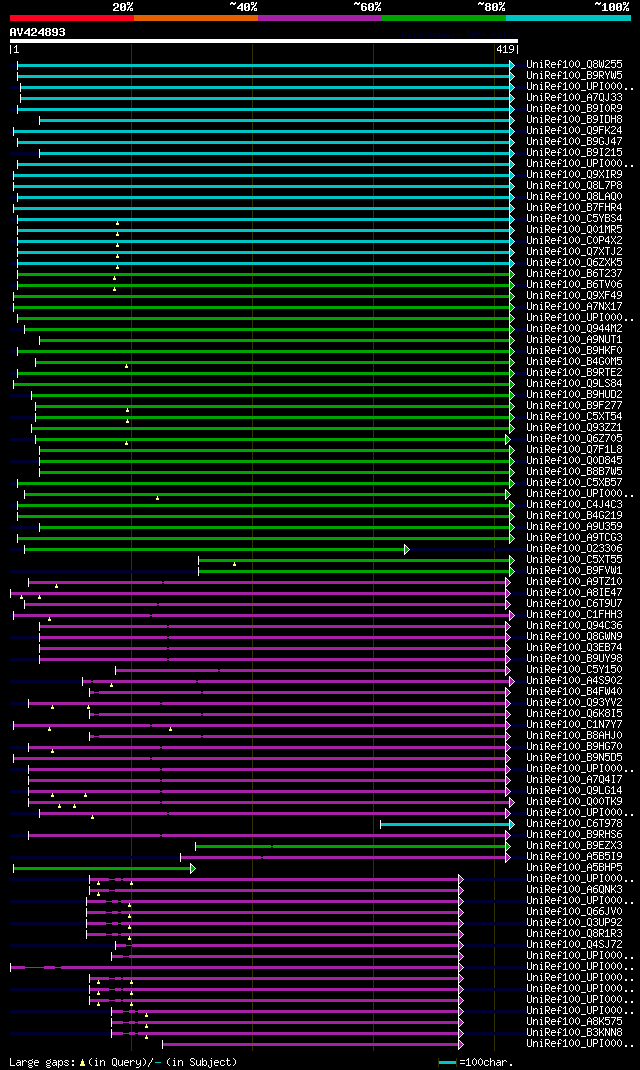Select the UniRef100_C5XB57 label

click(574, 482)
